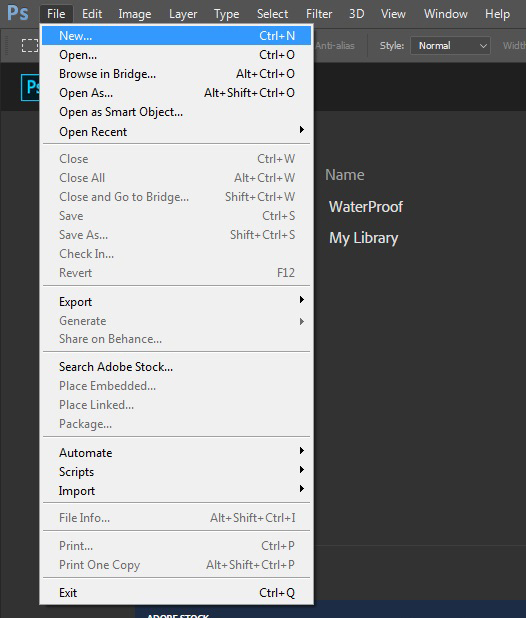
Task: Expand the Import submenu
Action: [x=177, y=491]
